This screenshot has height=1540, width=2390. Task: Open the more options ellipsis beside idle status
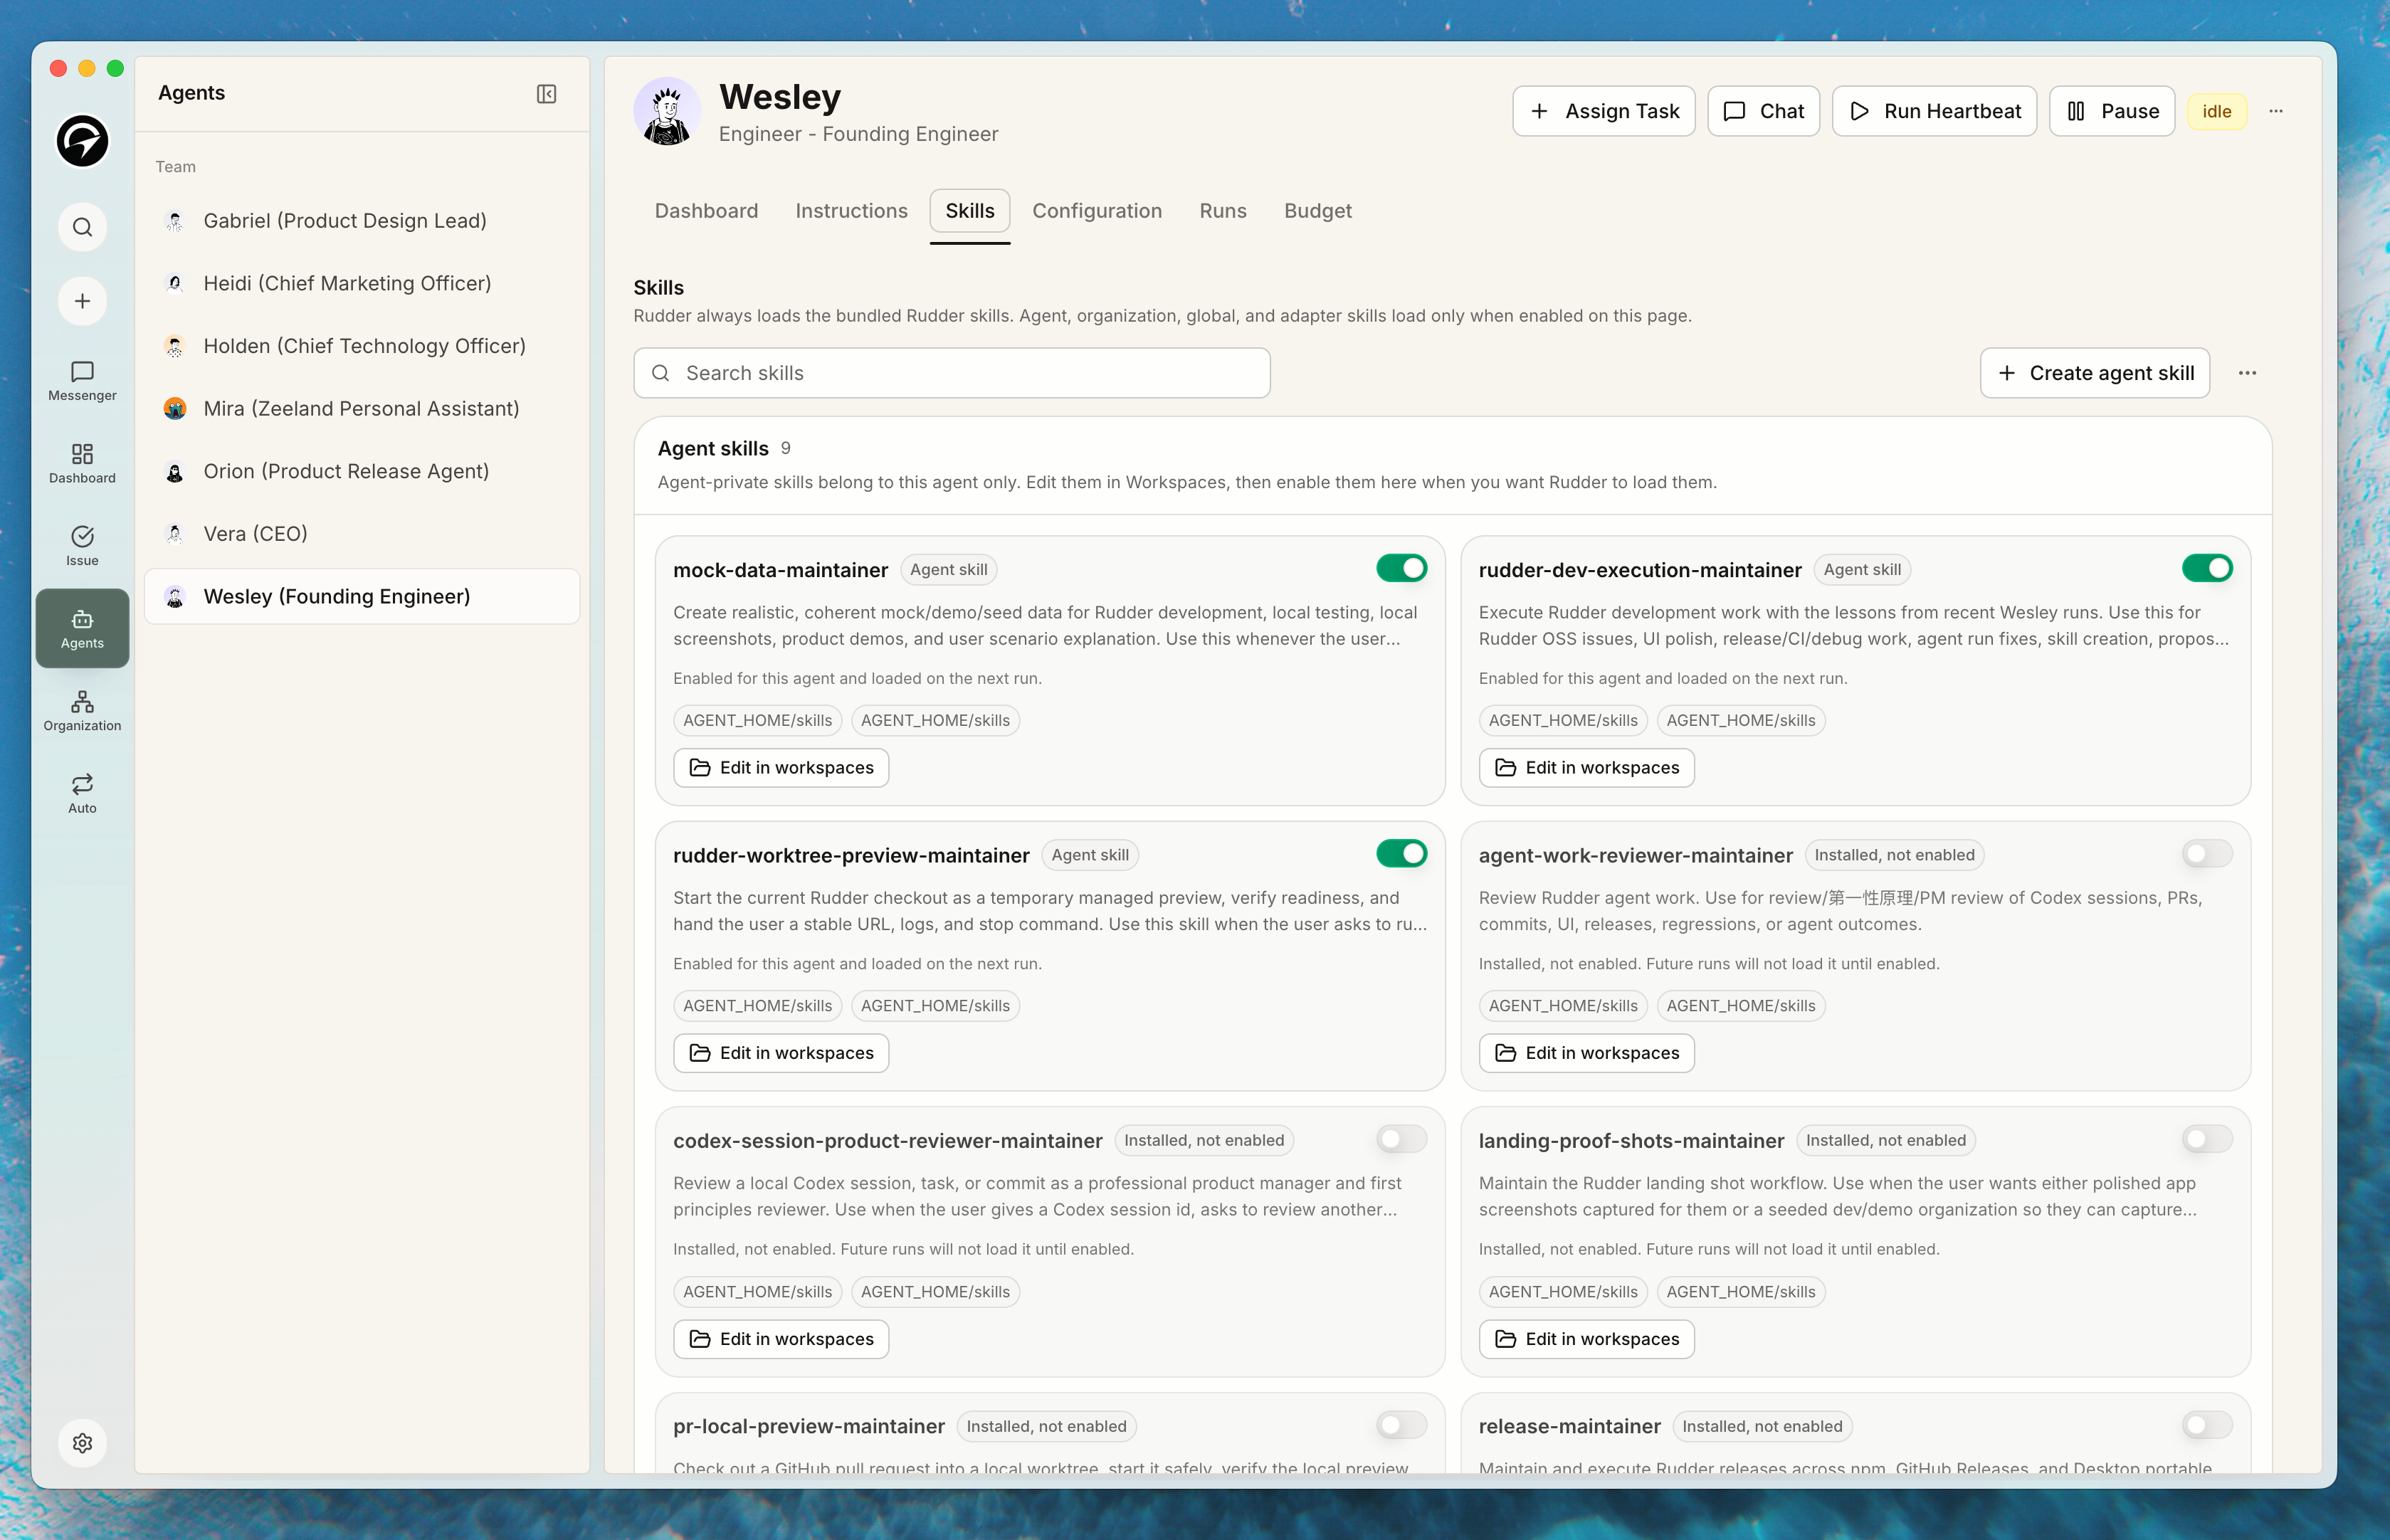[2276, 111]
